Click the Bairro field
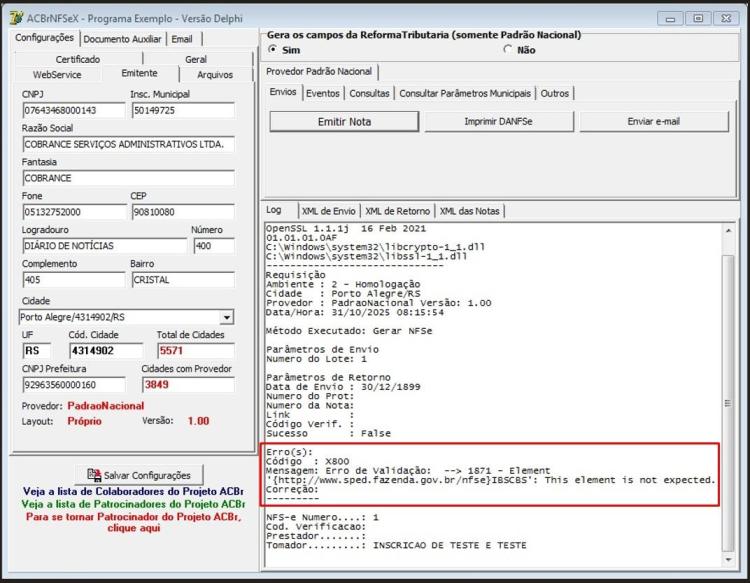The height and width of the screenshot is (583, 750). pyautogui.click(x=183, y=280)
